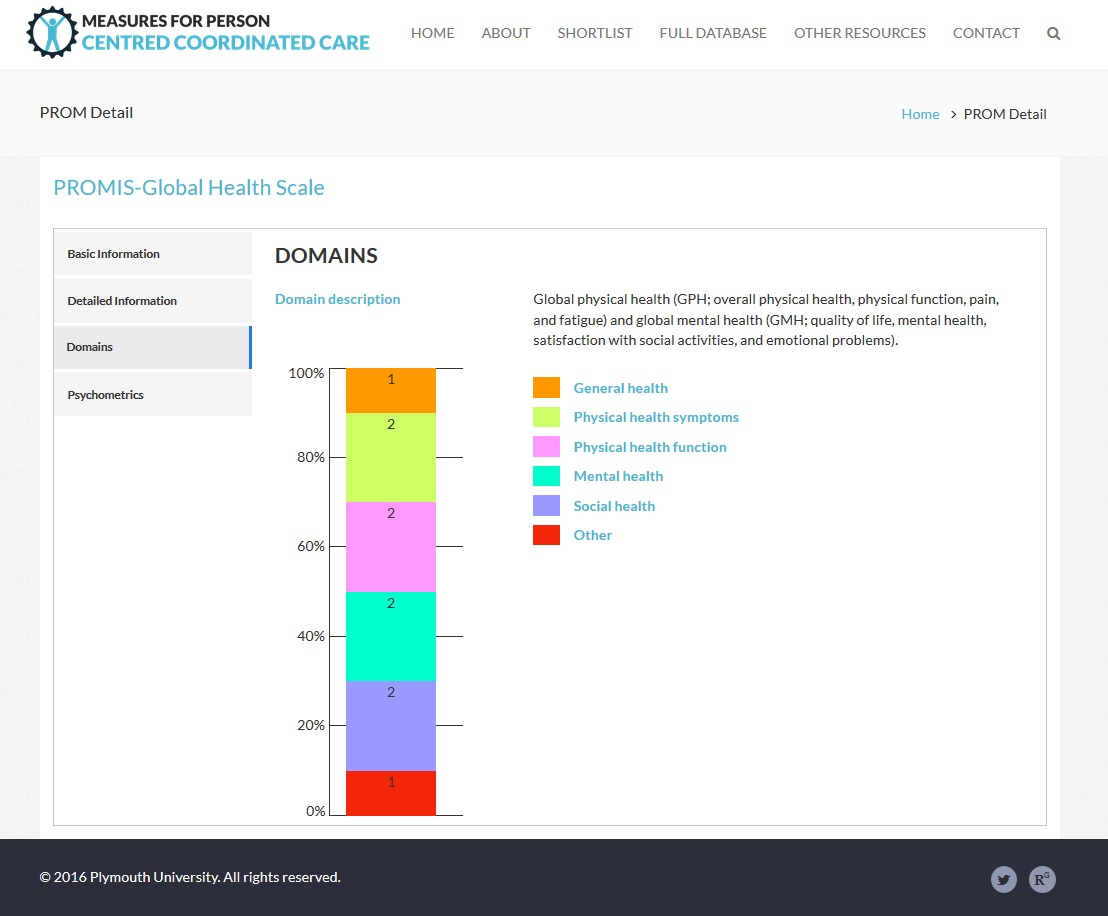Image resolution: width=1108 pixels, height=916 pixels.
Task: Go to the Home menu item
Action: click(432, 33)
